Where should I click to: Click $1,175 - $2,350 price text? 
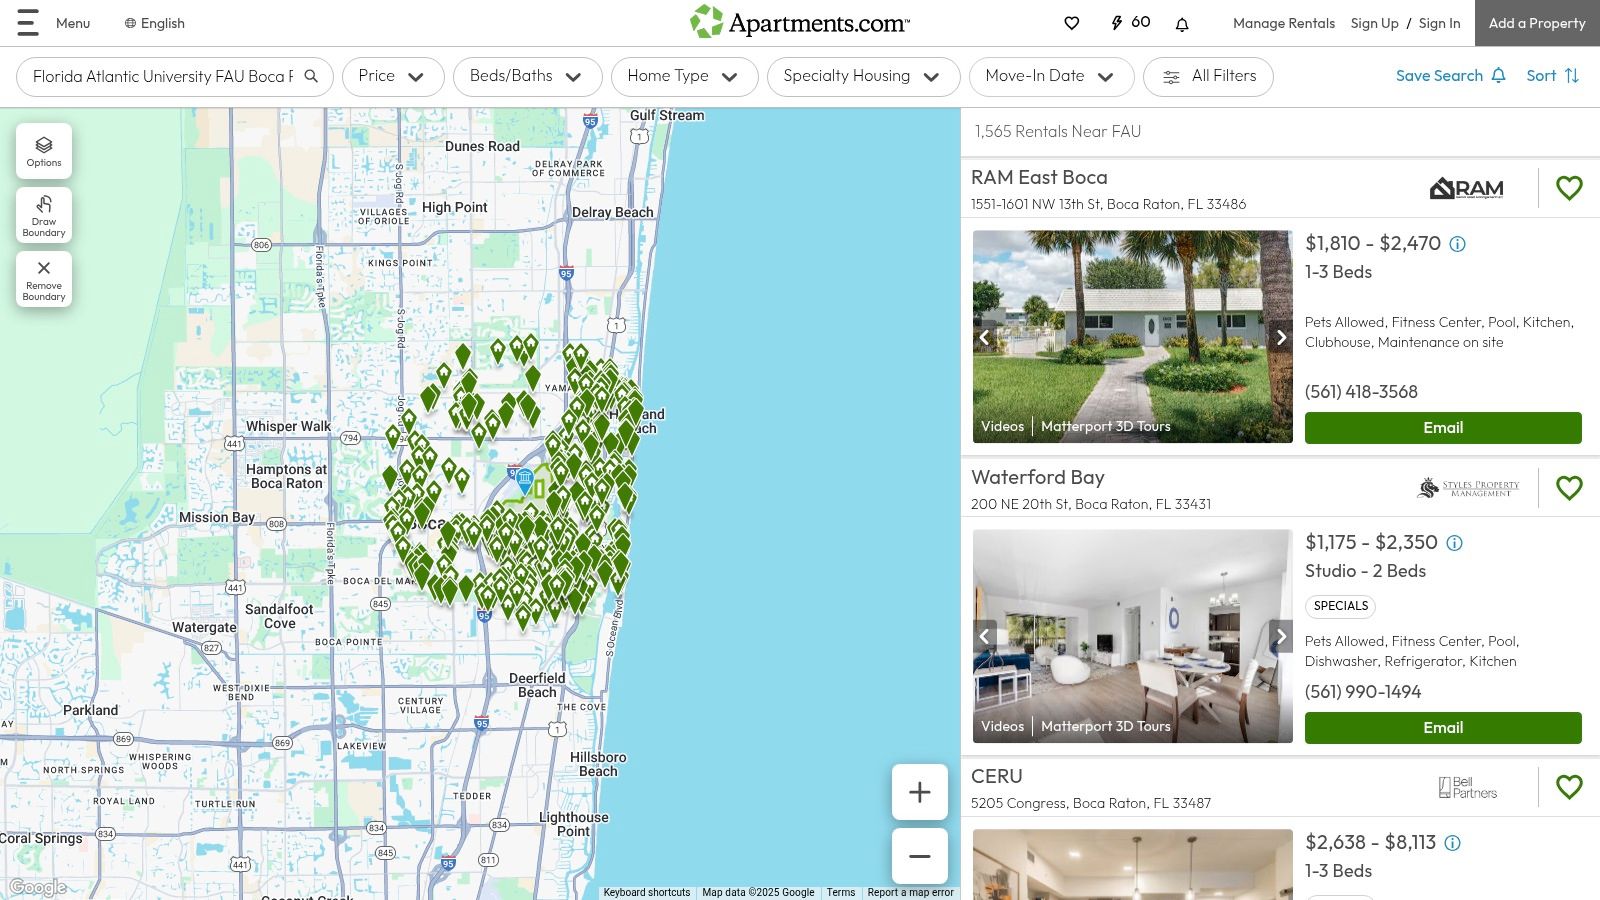point(1371,542)
